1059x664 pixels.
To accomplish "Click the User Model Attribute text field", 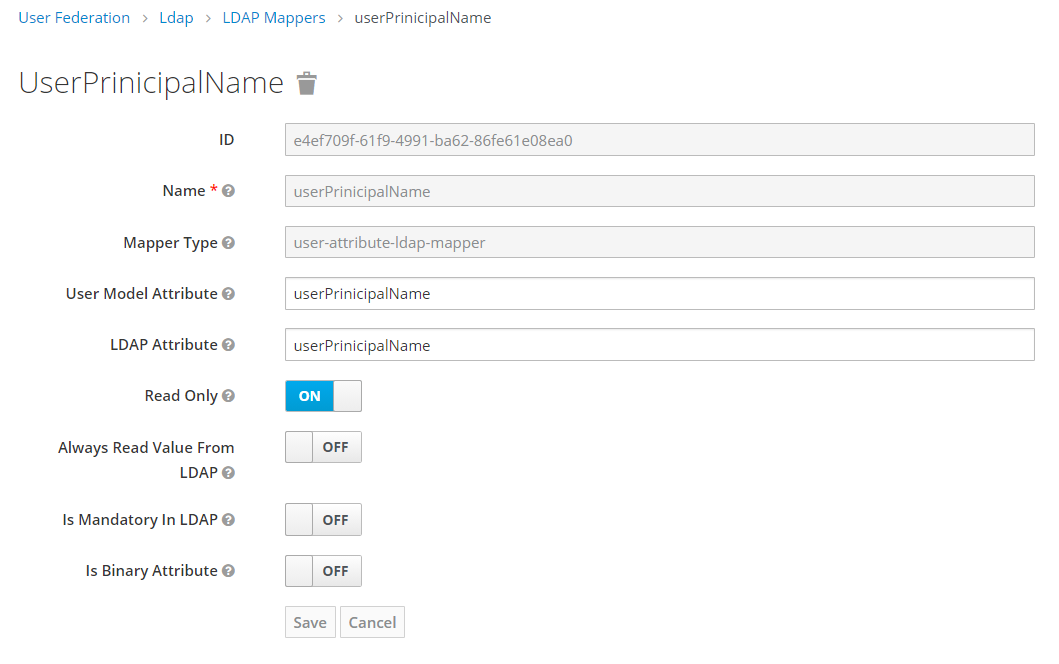I will (659, 294).
